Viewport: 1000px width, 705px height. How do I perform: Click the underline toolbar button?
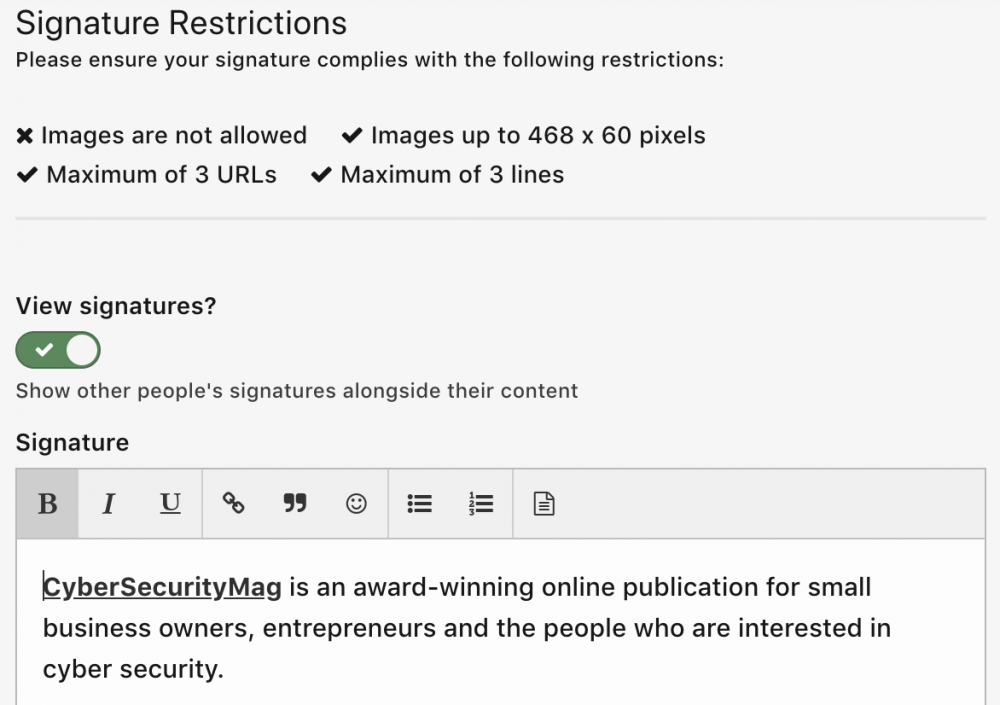pyautogui.click(x=171, y=503)
